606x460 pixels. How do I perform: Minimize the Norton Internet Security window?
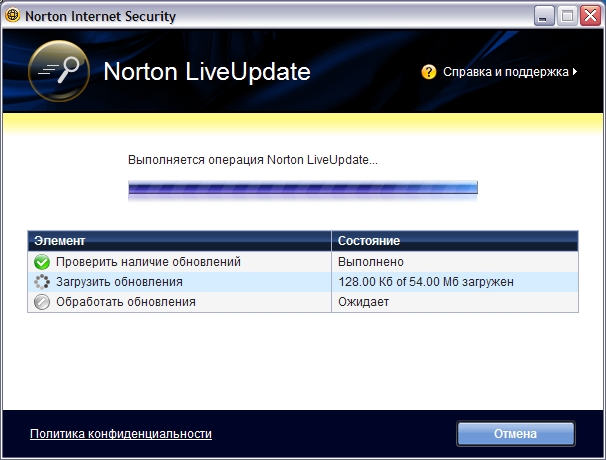click(x=544, y=16)
